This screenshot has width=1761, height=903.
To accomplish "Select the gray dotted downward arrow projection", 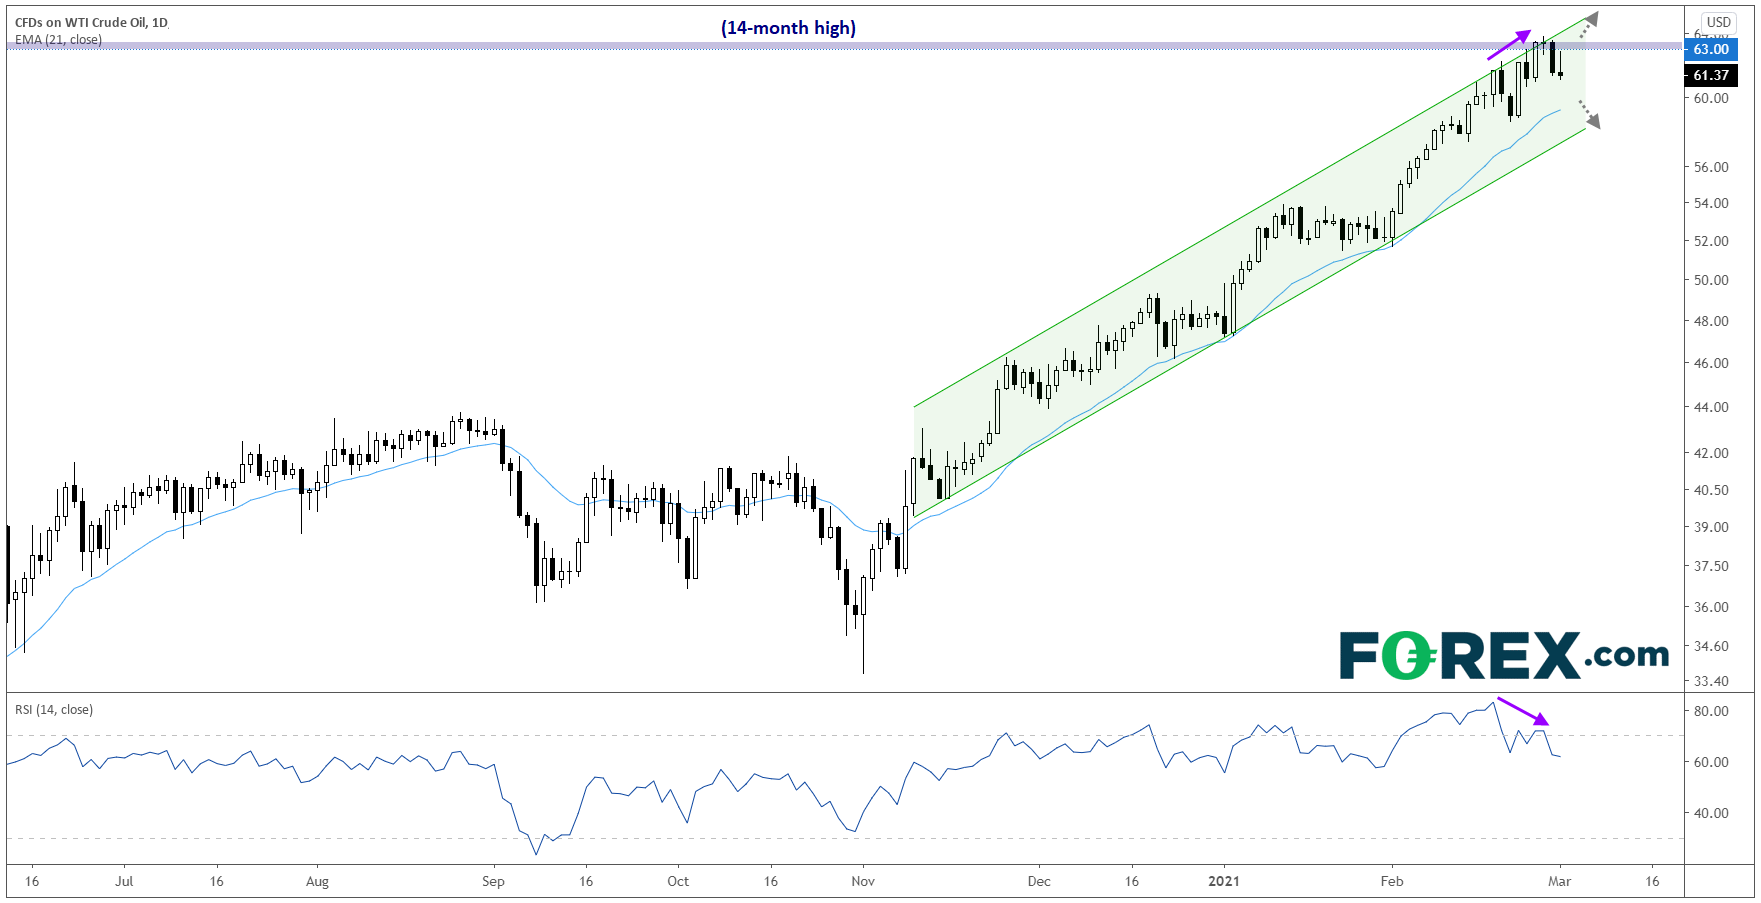I will click(1589, 114).
